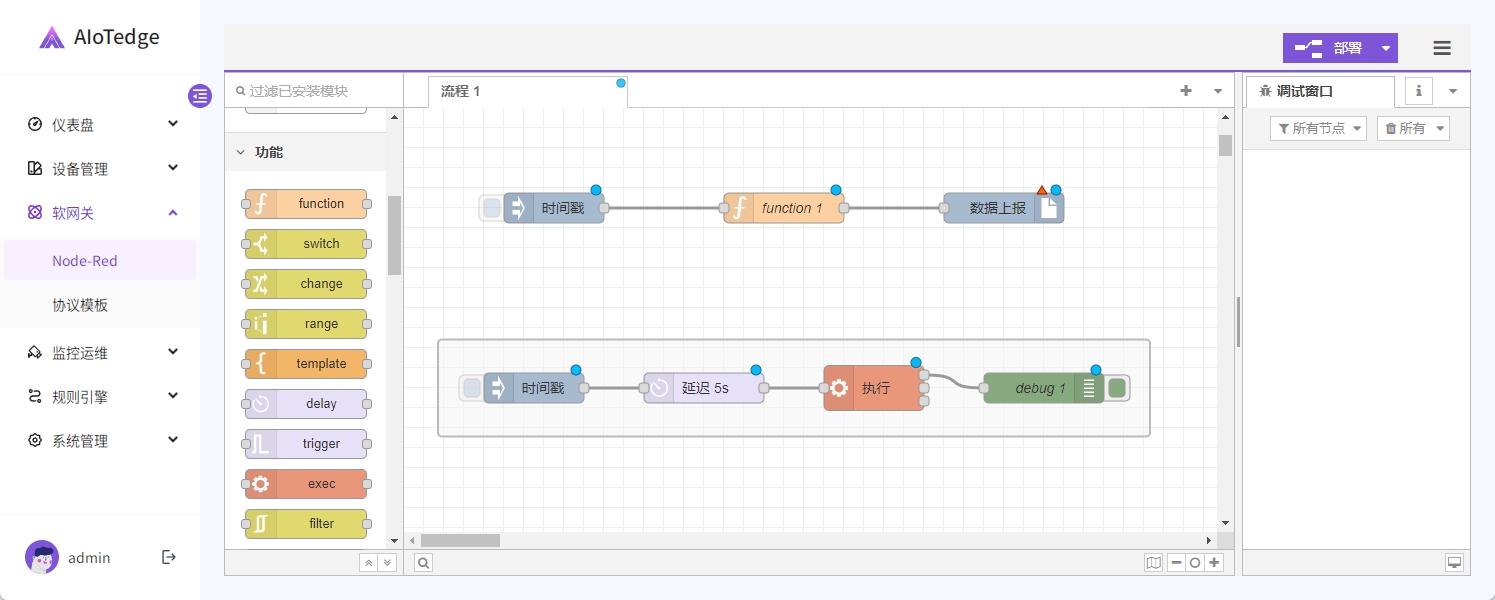Click the 所有 clear messages button
This screenshot has width=1495, height=600.
[1412, 128]
